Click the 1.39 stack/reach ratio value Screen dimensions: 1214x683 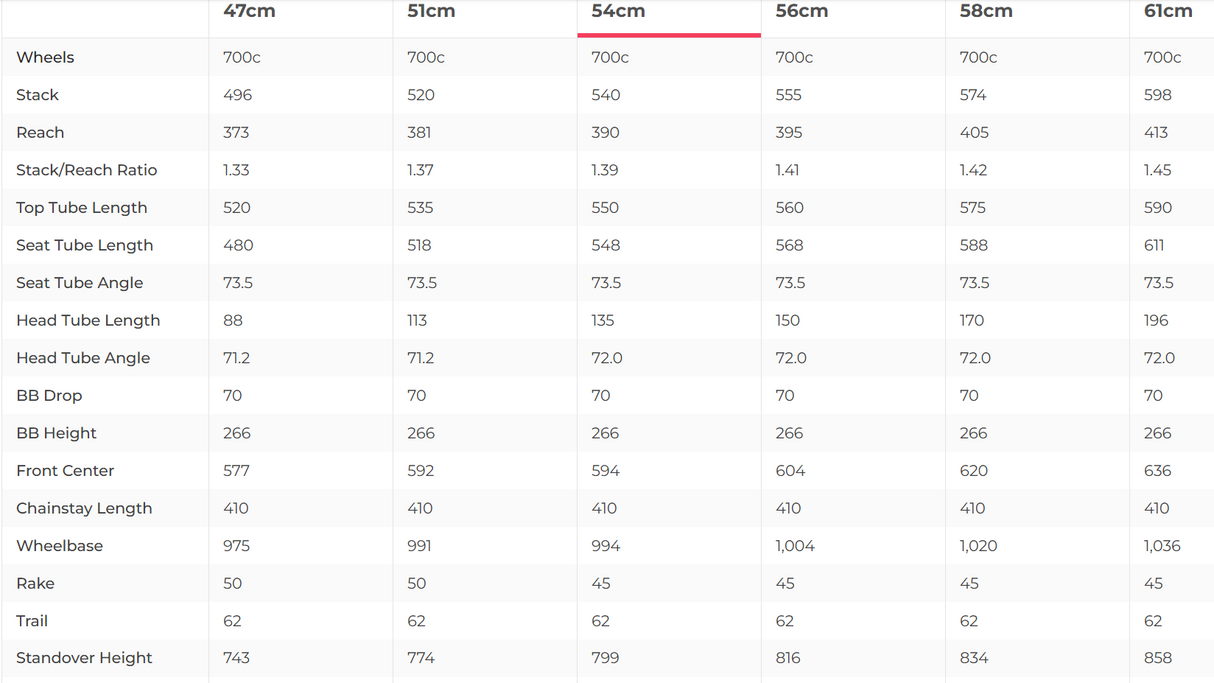[x=605, y=170]
